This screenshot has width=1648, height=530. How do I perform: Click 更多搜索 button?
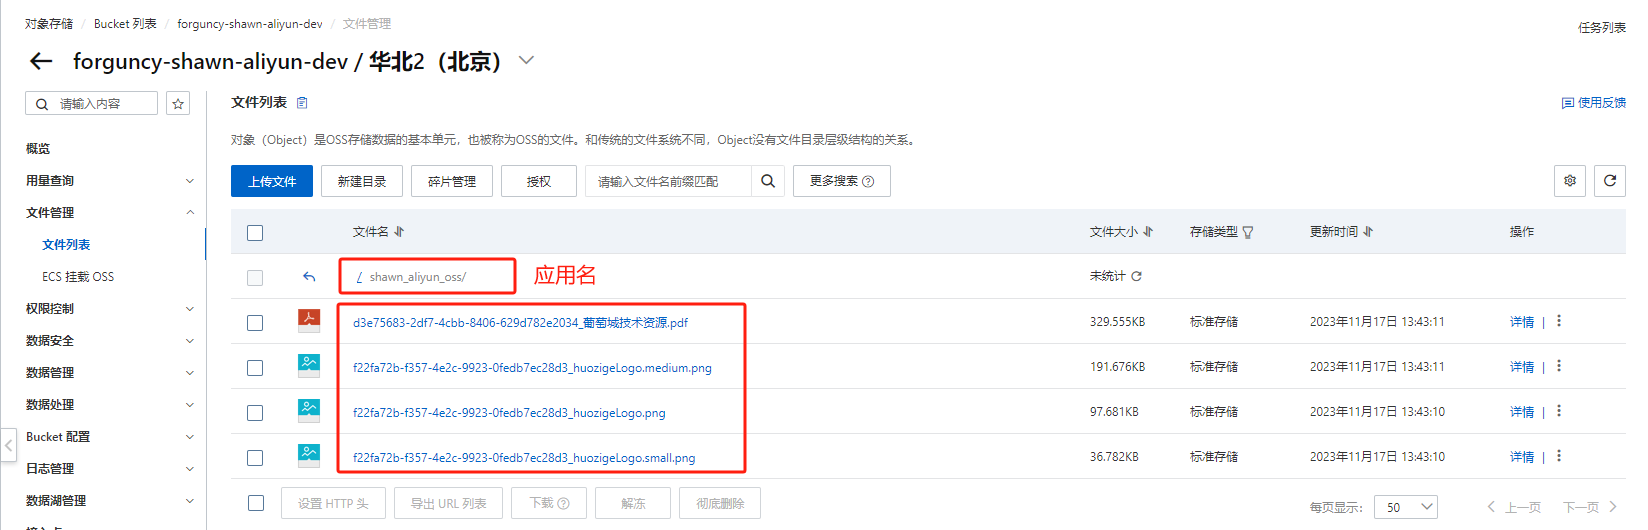point(842,181)
